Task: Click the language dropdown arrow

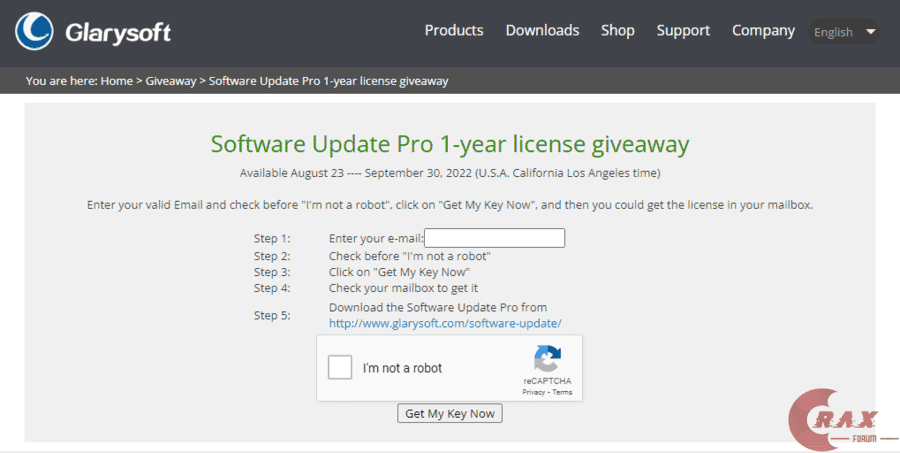Action: (x=870, y=32)
